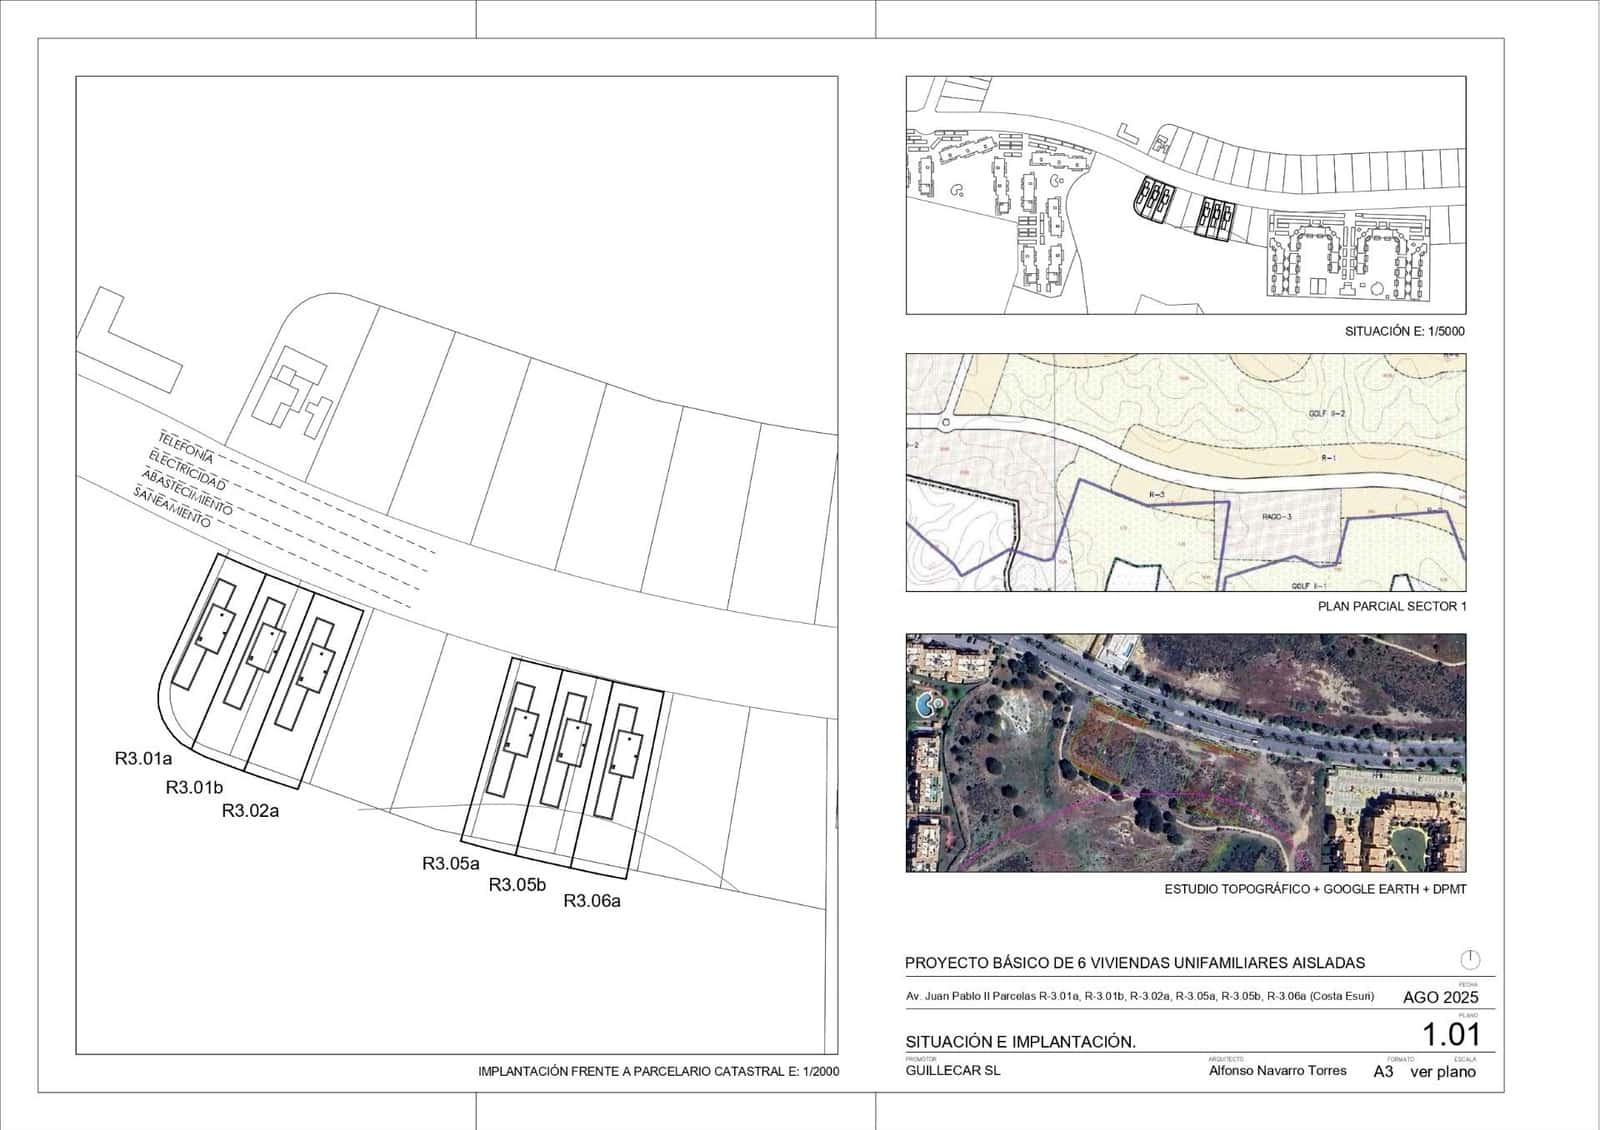Click the north arrow symbol in the title block
Screen dimensions: 1600x1130
tap(1470, 960)
